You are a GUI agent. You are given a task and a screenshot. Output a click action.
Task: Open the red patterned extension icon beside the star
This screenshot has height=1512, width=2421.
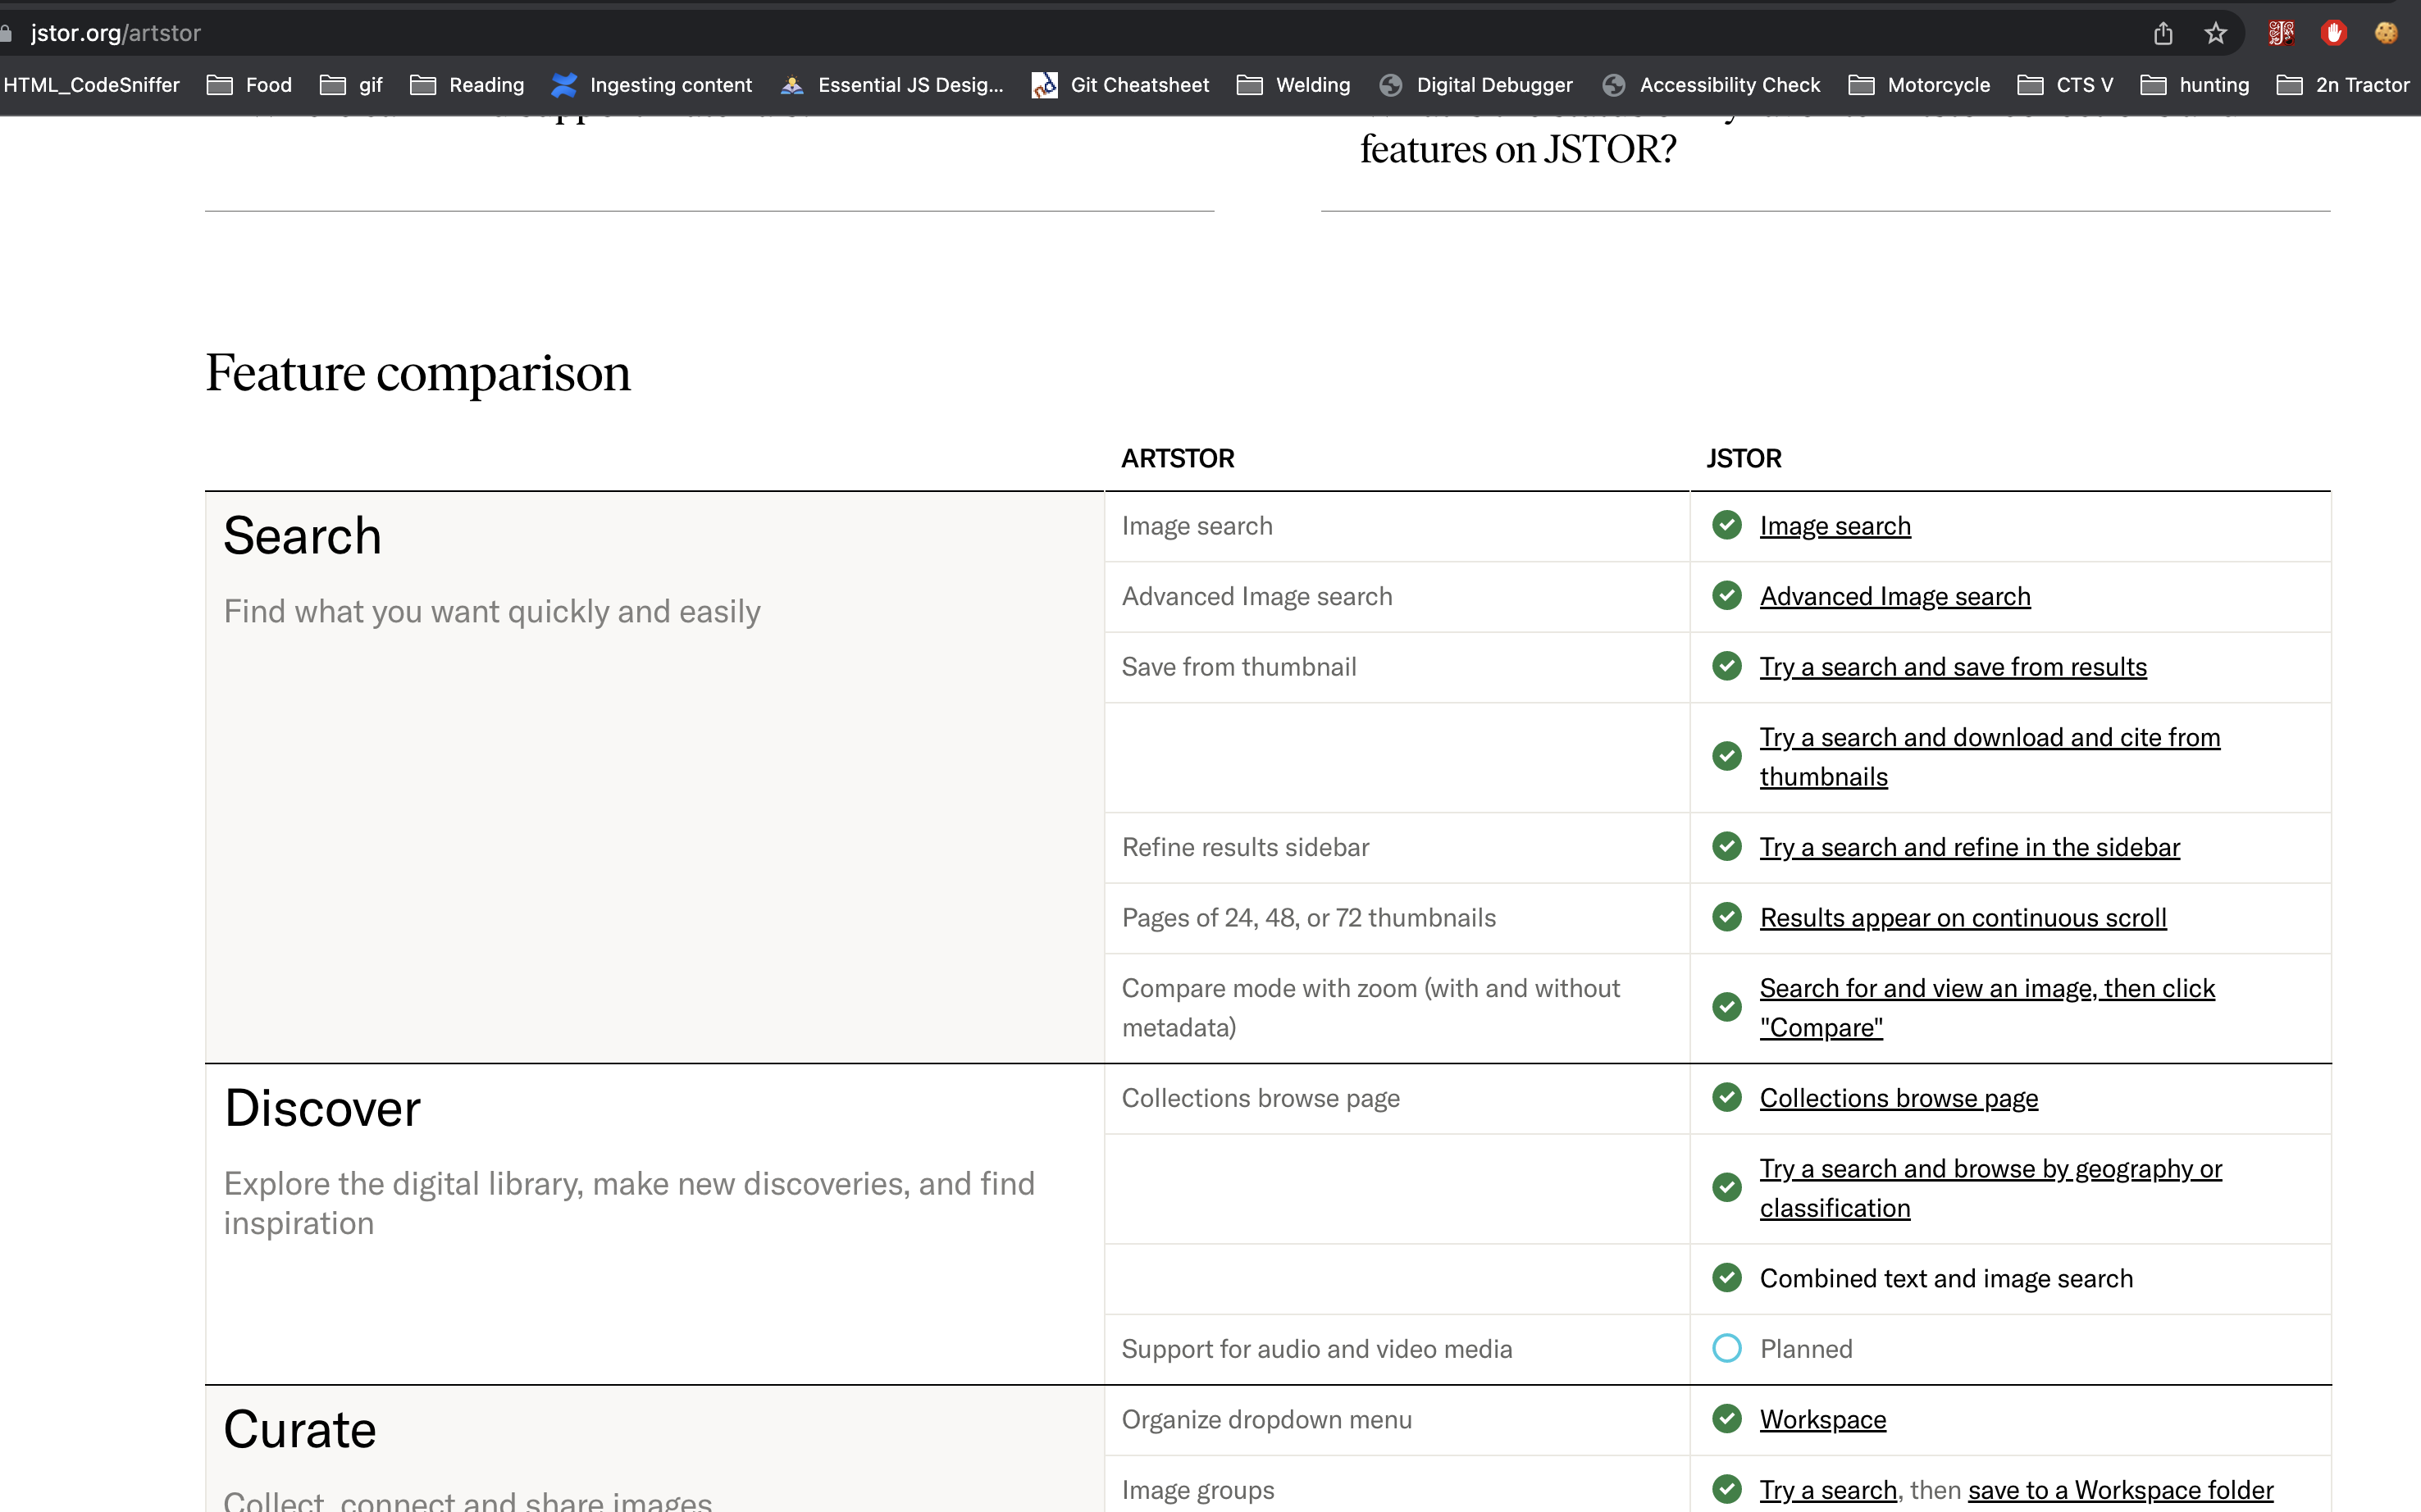[x=2281, y=33]
